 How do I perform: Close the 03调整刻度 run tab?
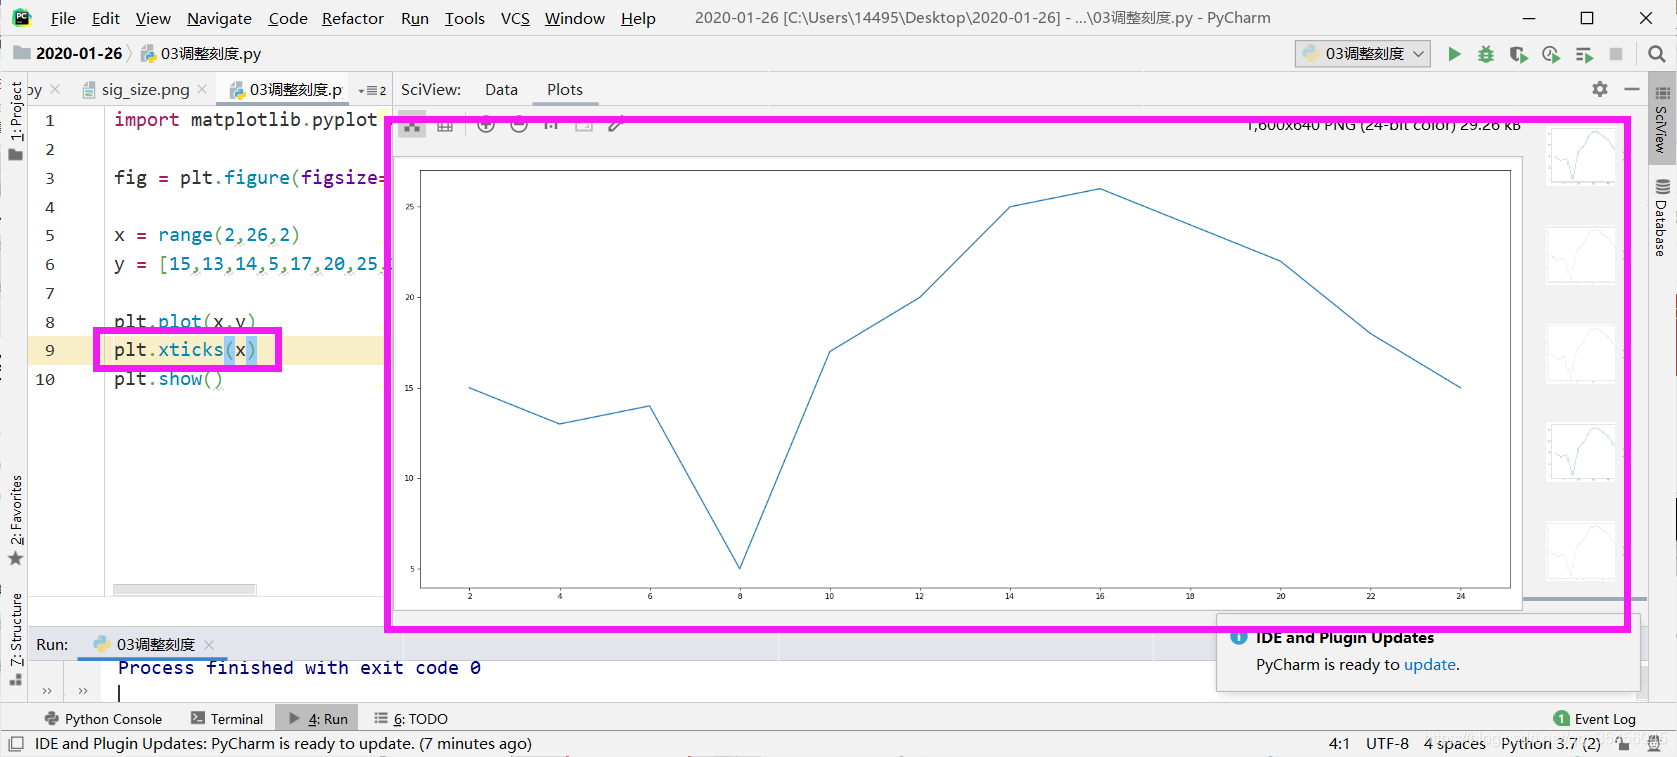(209, 645)
